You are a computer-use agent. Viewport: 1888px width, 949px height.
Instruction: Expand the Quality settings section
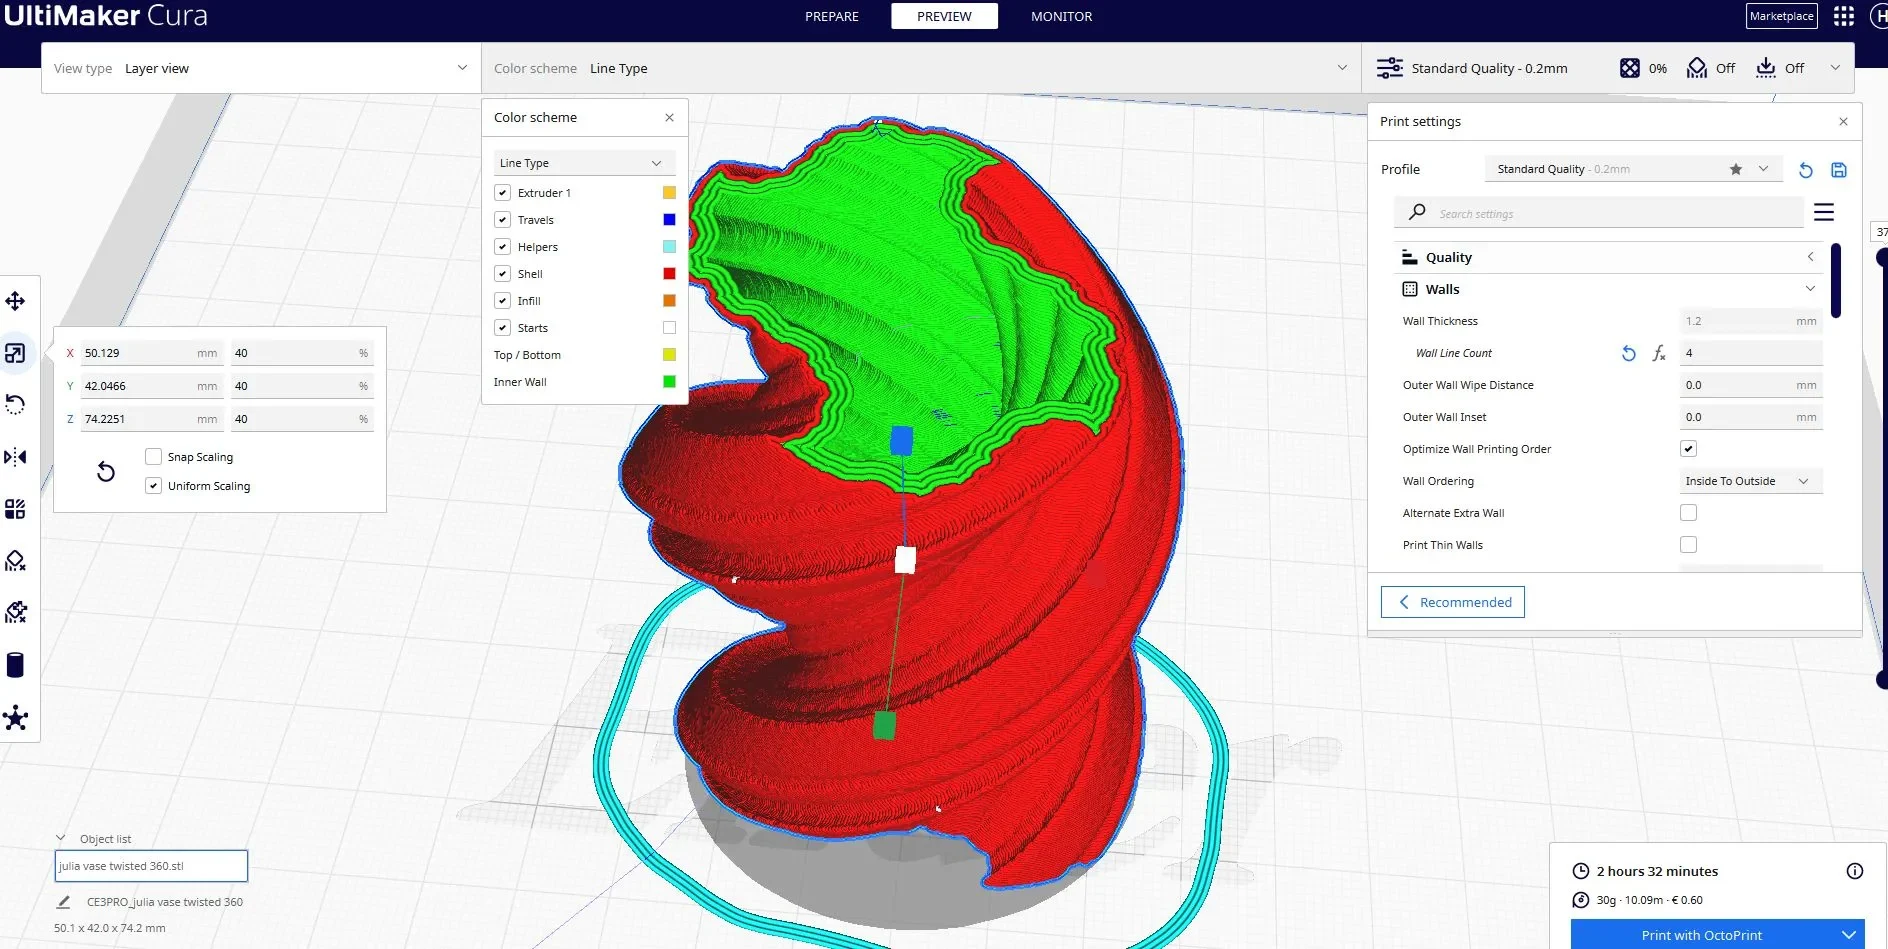click(x=1607, y=257)
